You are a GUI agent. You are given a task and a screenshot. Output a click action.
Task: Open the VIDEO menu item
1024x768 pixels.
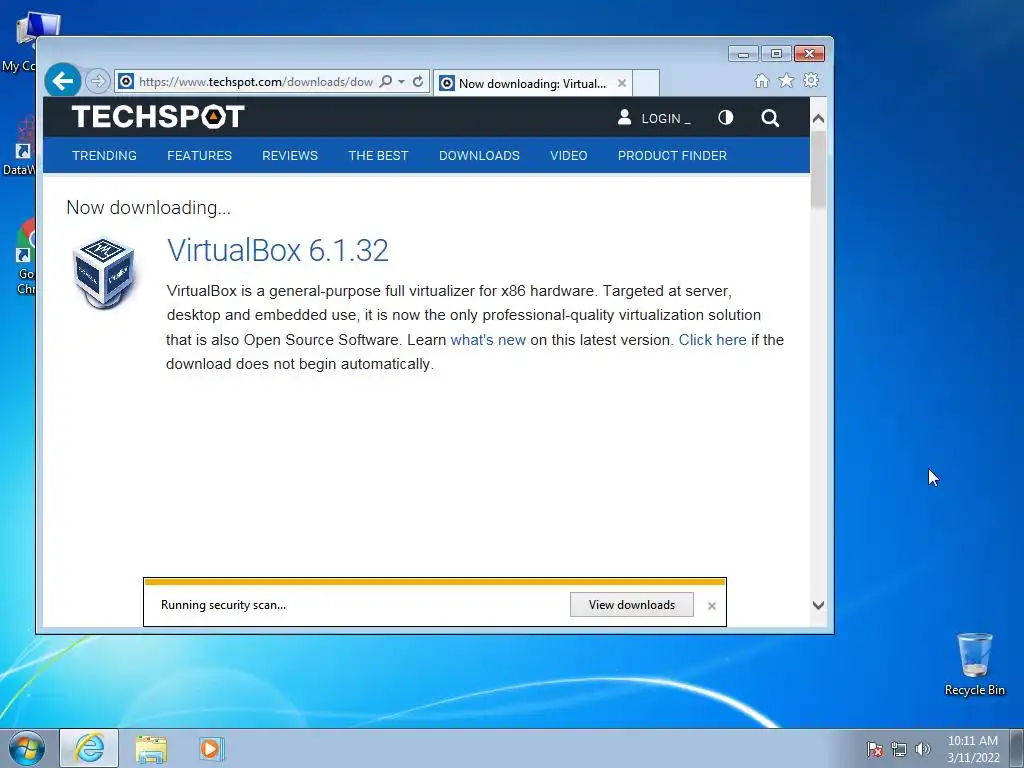pos(569,155)
